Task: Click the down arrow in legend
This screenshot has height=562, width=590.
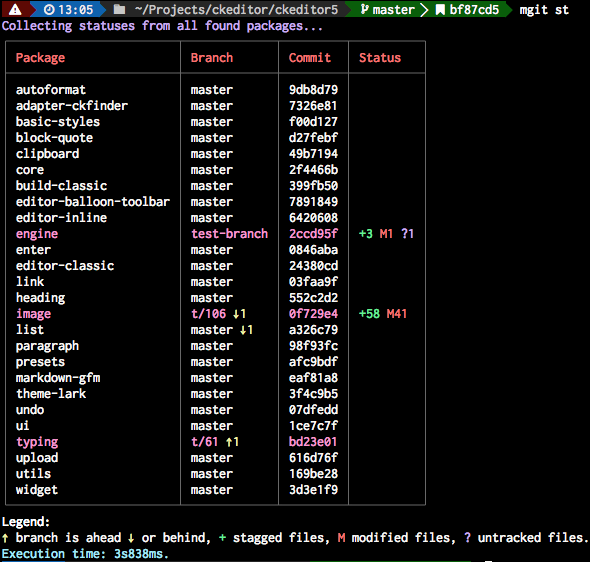Action: coord(131,538)
